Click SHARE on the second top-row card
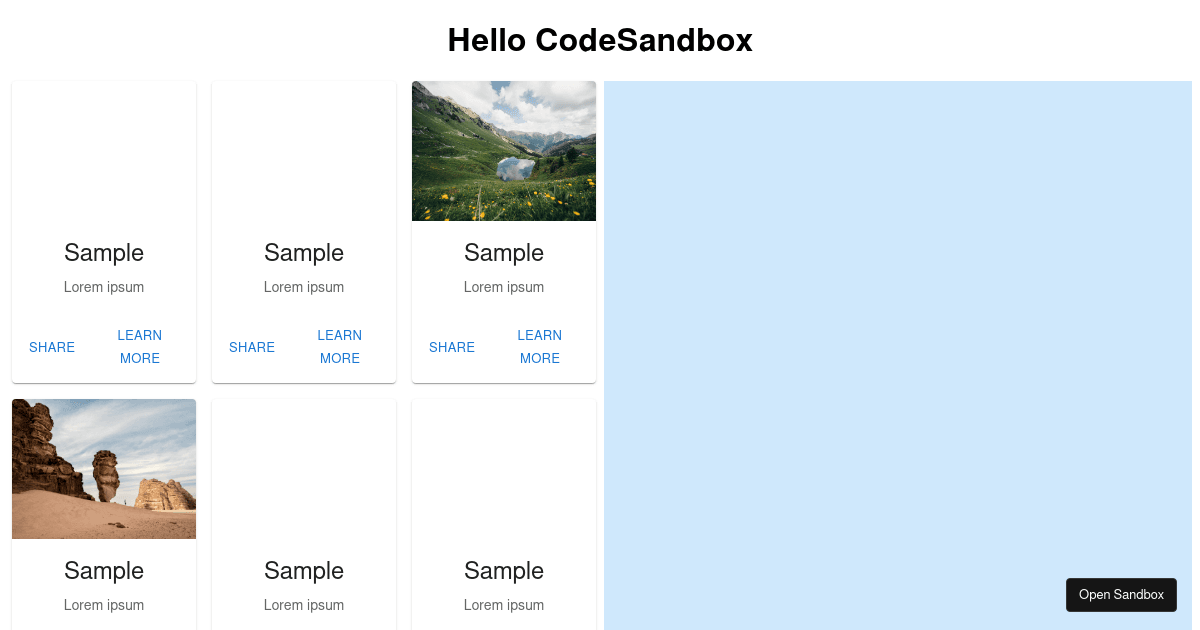The image size is (1200, 630). [252, 347]
